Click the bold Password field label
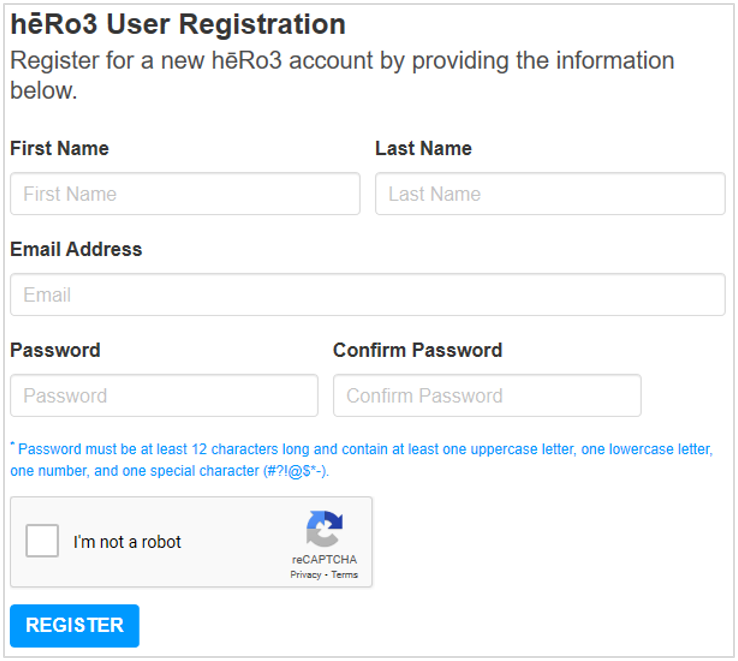Image resolution: width=738 pixels, height=661 pixels. pos(55,350)
